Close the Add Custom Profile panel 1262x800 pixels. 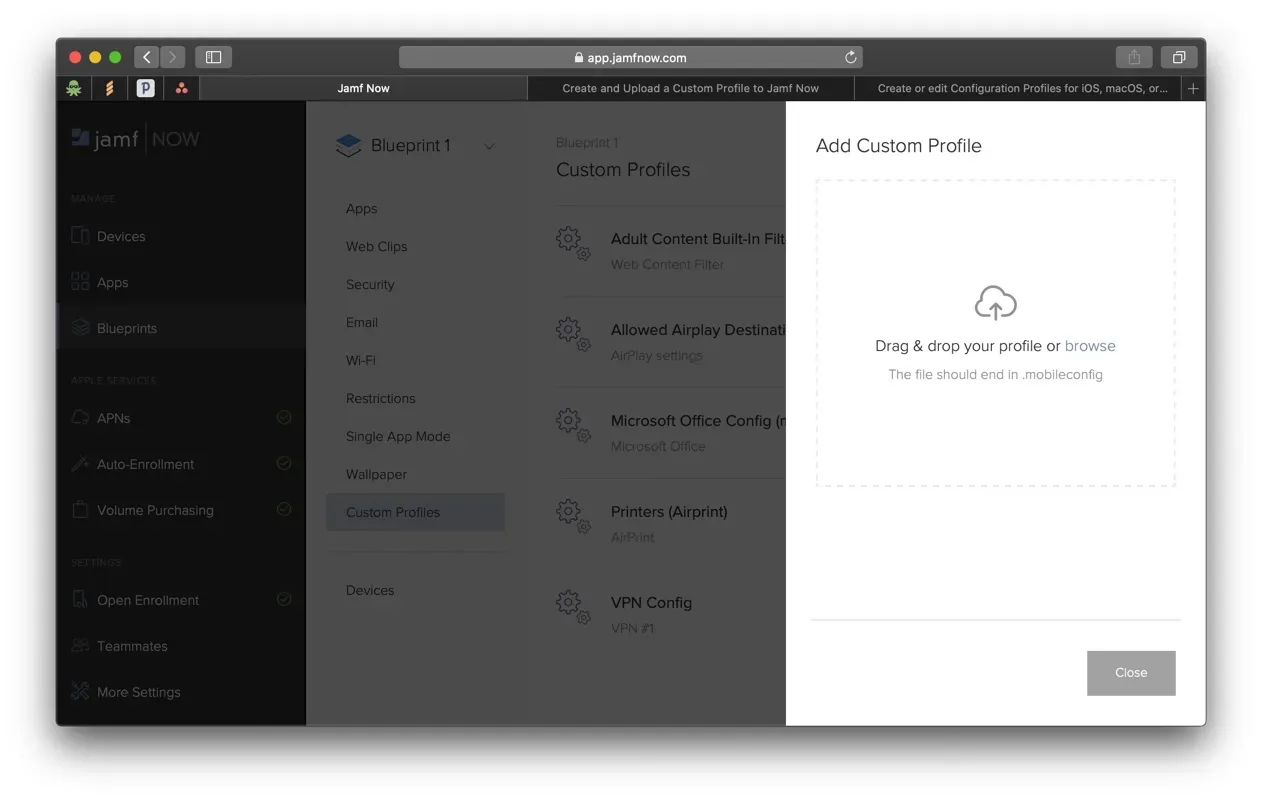tap(1131, 672)
